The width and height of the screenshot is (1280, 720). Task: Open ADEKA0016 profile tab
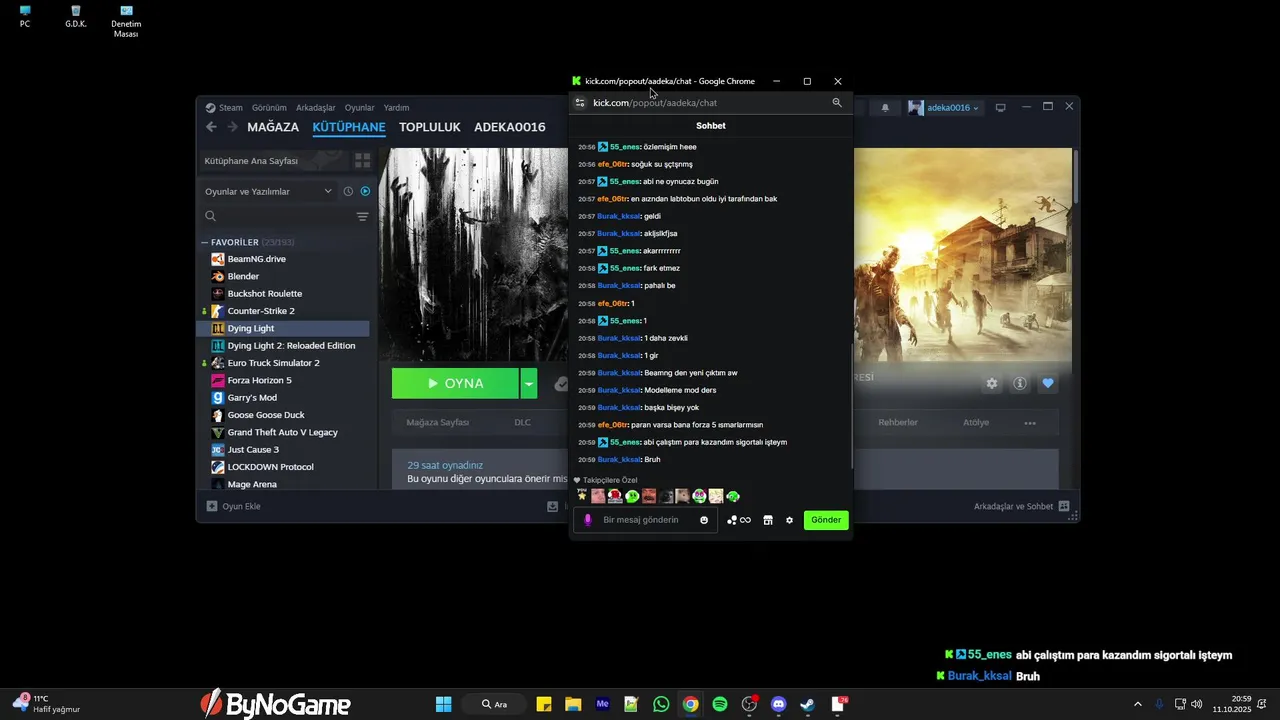(510, 127)
